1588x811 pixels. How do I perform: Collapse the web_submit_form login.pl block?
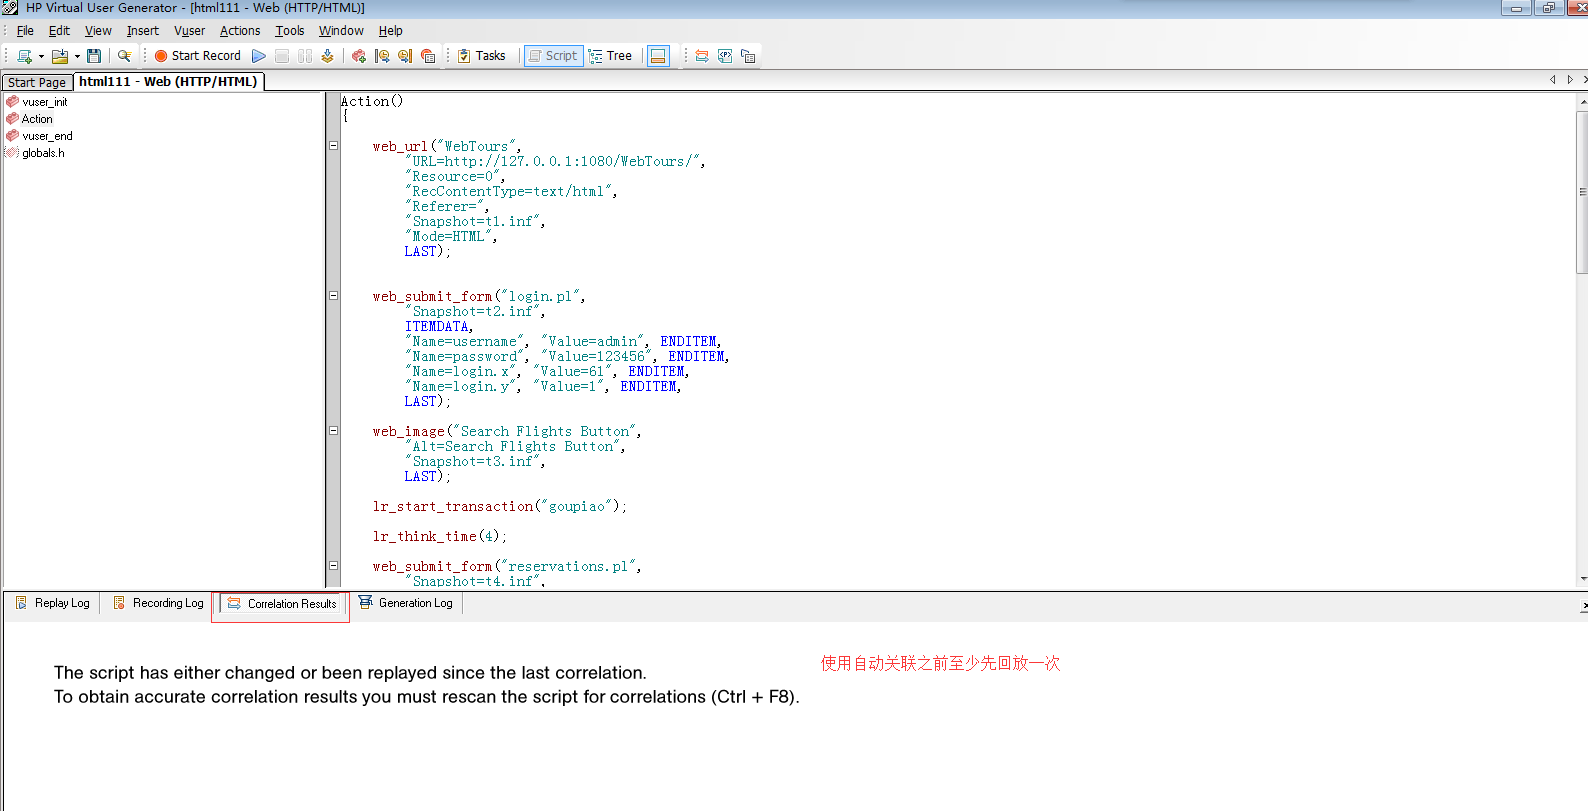click(x=333, y=296)
